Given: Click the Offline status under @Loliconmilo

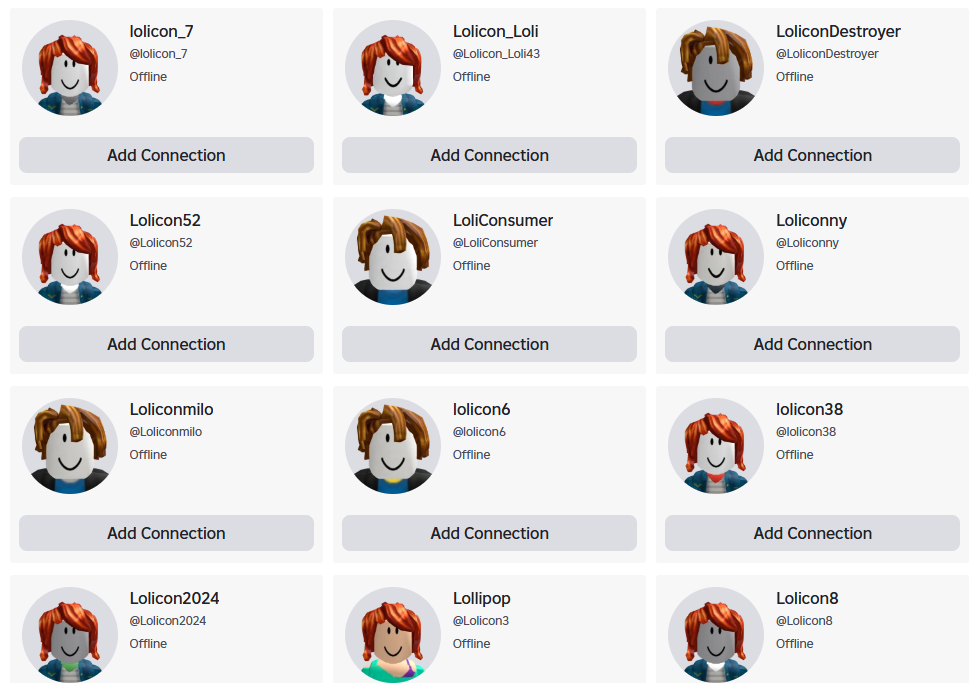Looking at the screenshot, I should click(148, 455).
